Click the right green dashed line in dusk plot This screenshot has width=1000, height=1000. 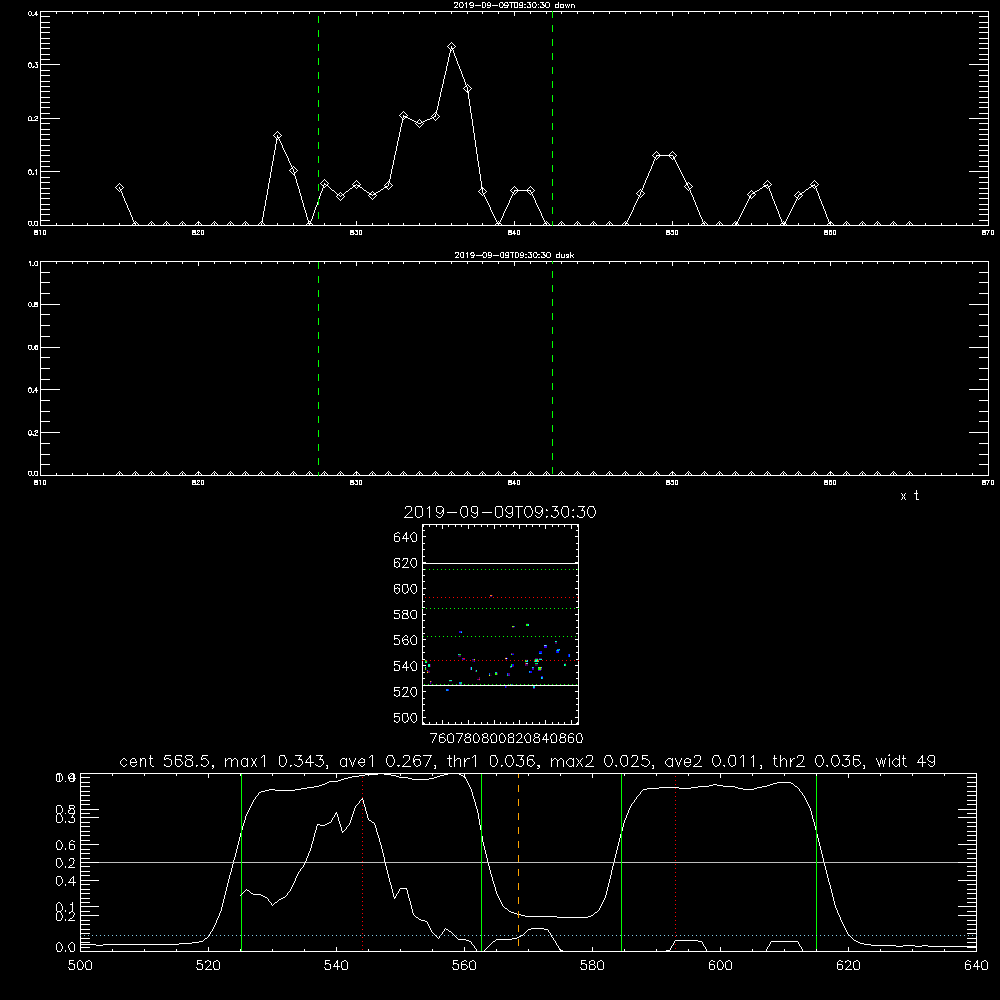click(x=552, y=368)
